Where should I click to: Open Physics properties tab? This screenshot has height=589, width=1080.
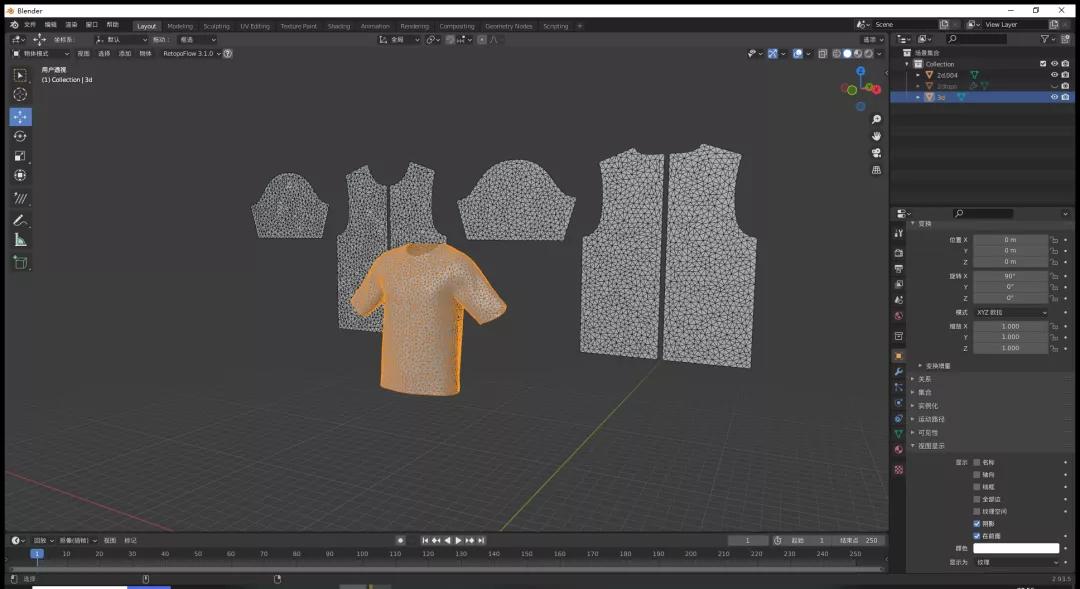pos(898,401)
